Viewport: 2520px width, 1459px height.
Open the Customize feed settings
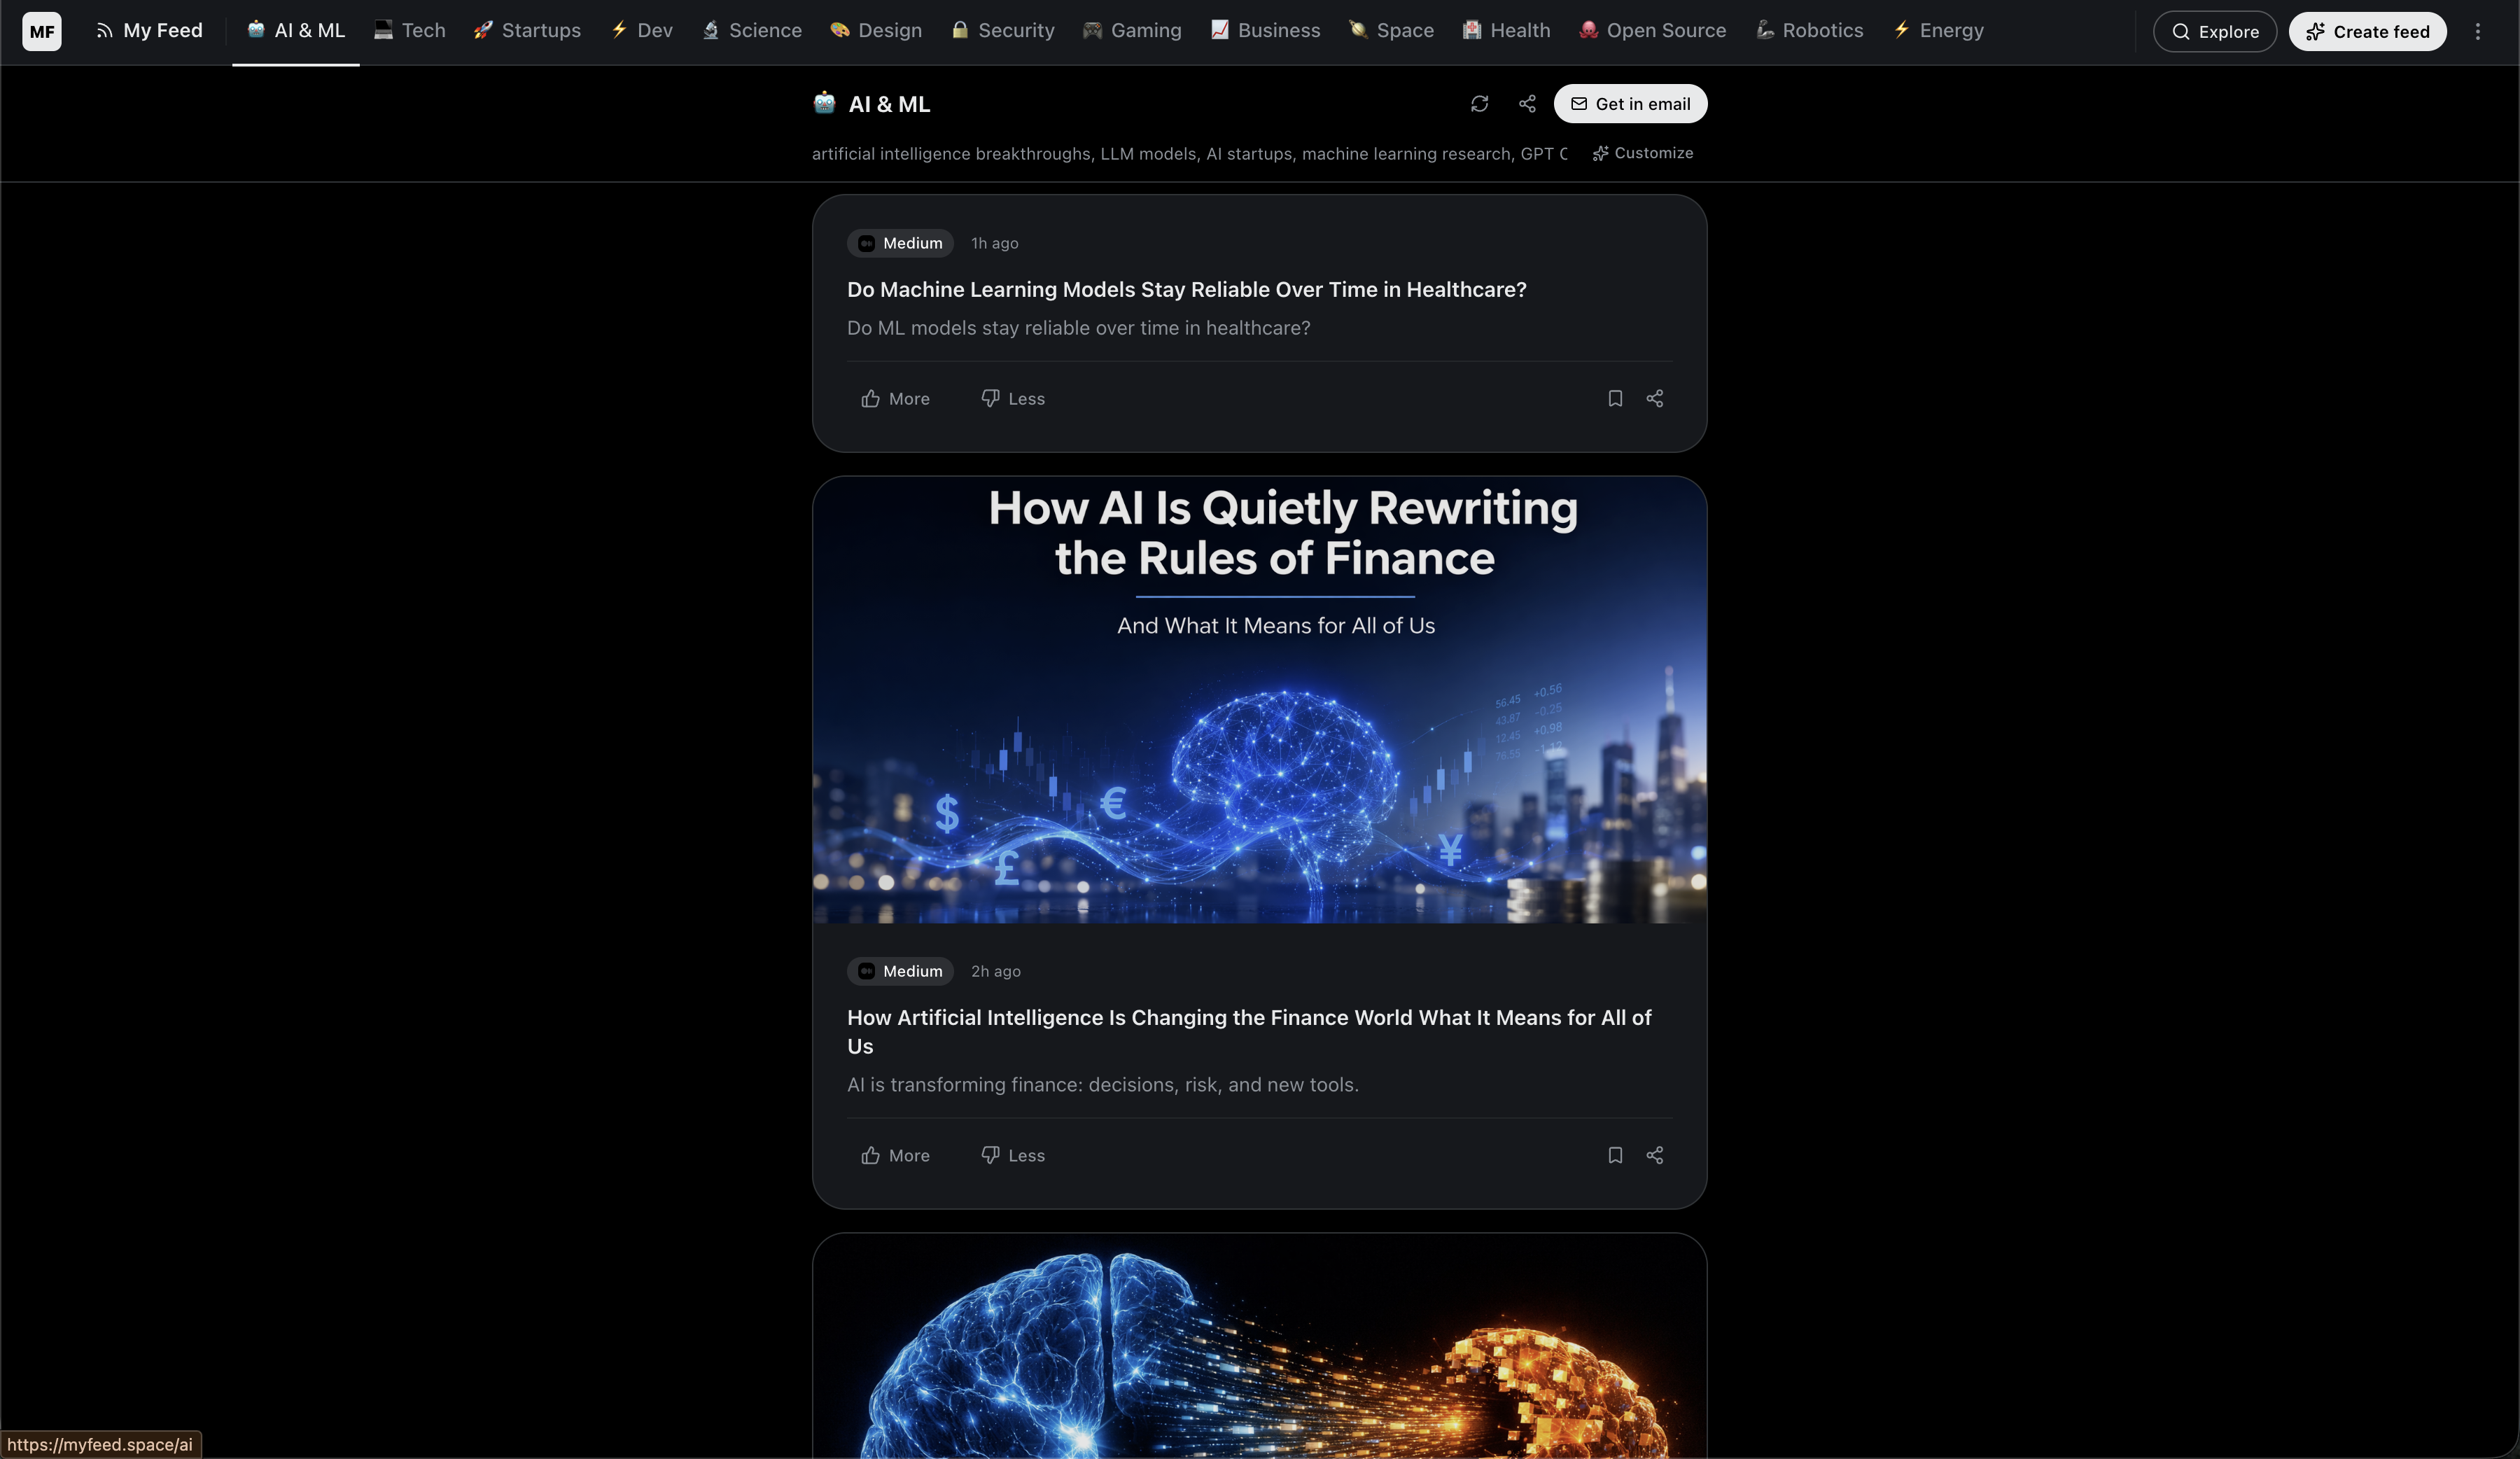click(1642, 153)
